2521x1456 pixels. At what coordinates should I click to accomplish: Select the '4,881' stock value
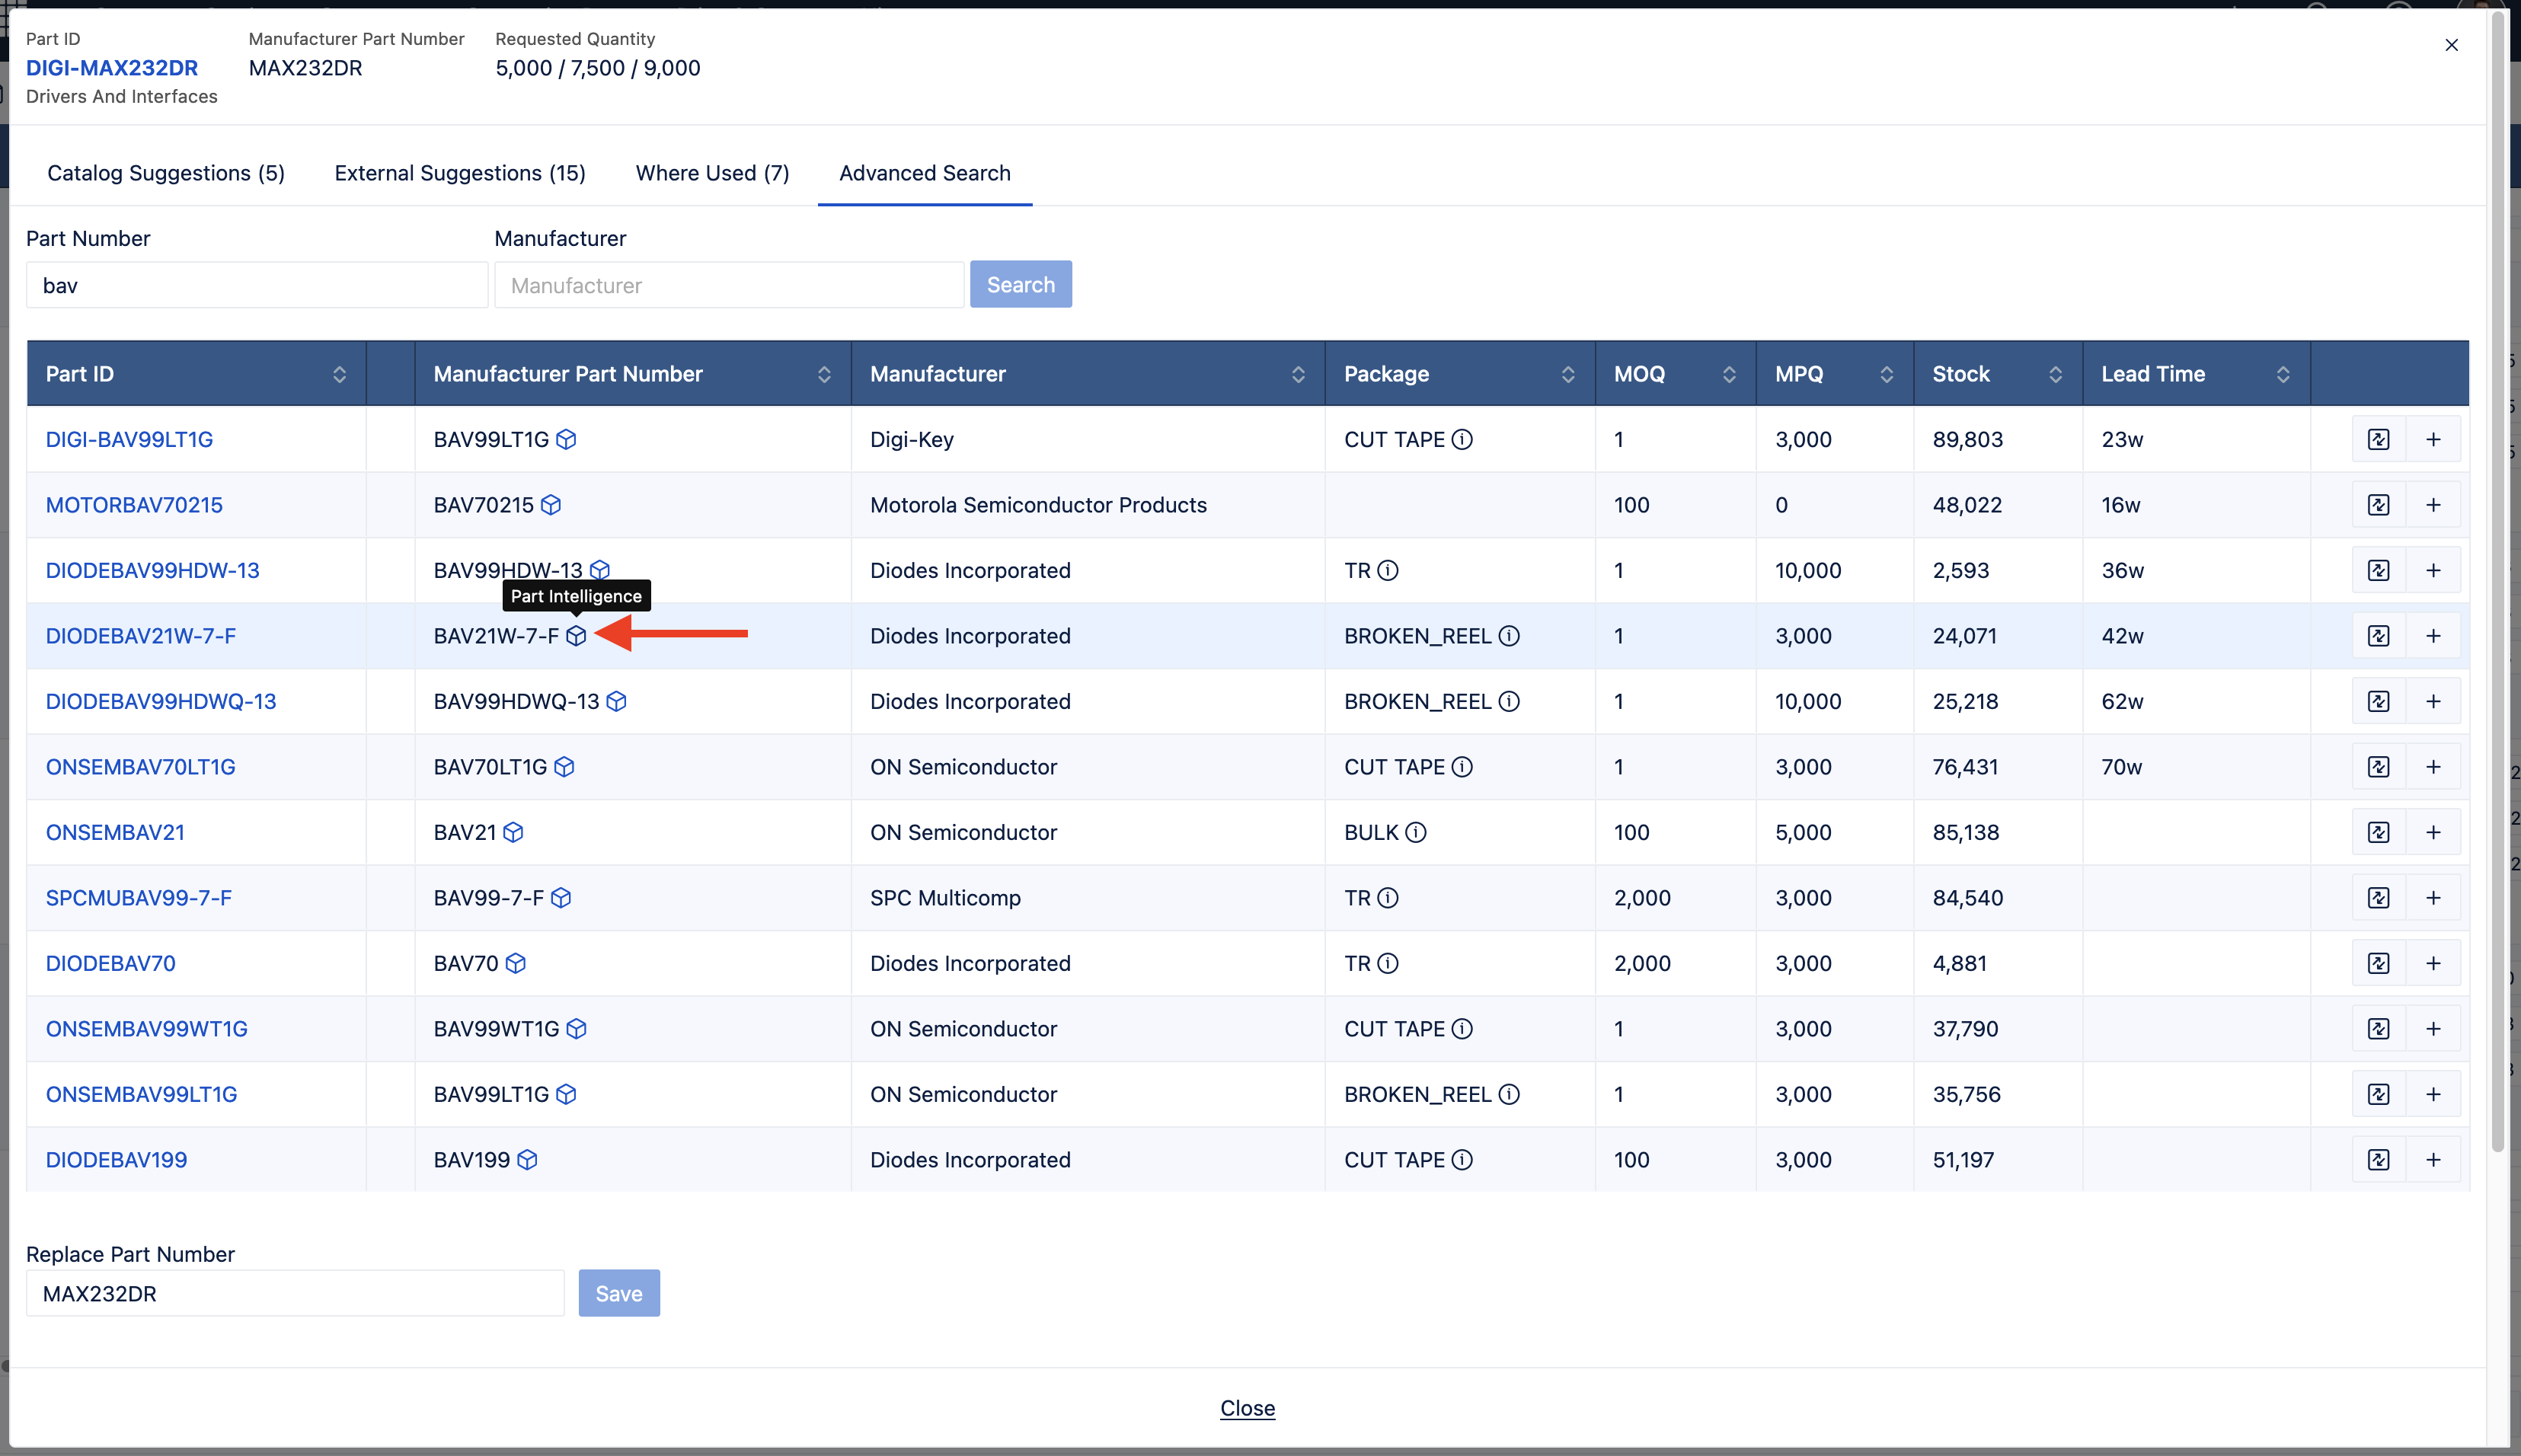pyautogui.click(x=1959, y=963)
